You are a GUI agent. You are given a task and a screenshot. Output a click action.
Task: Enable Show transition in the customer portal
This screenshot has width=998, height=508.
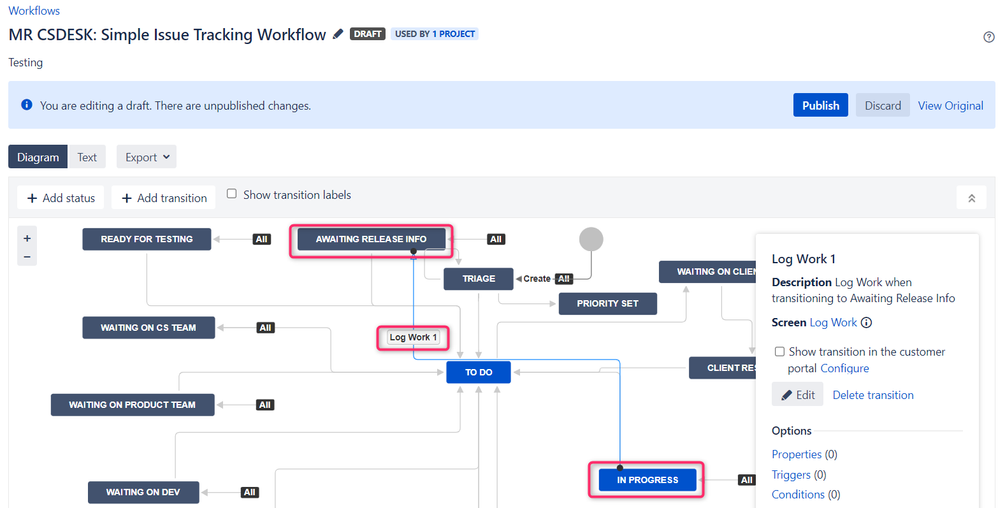780,351
